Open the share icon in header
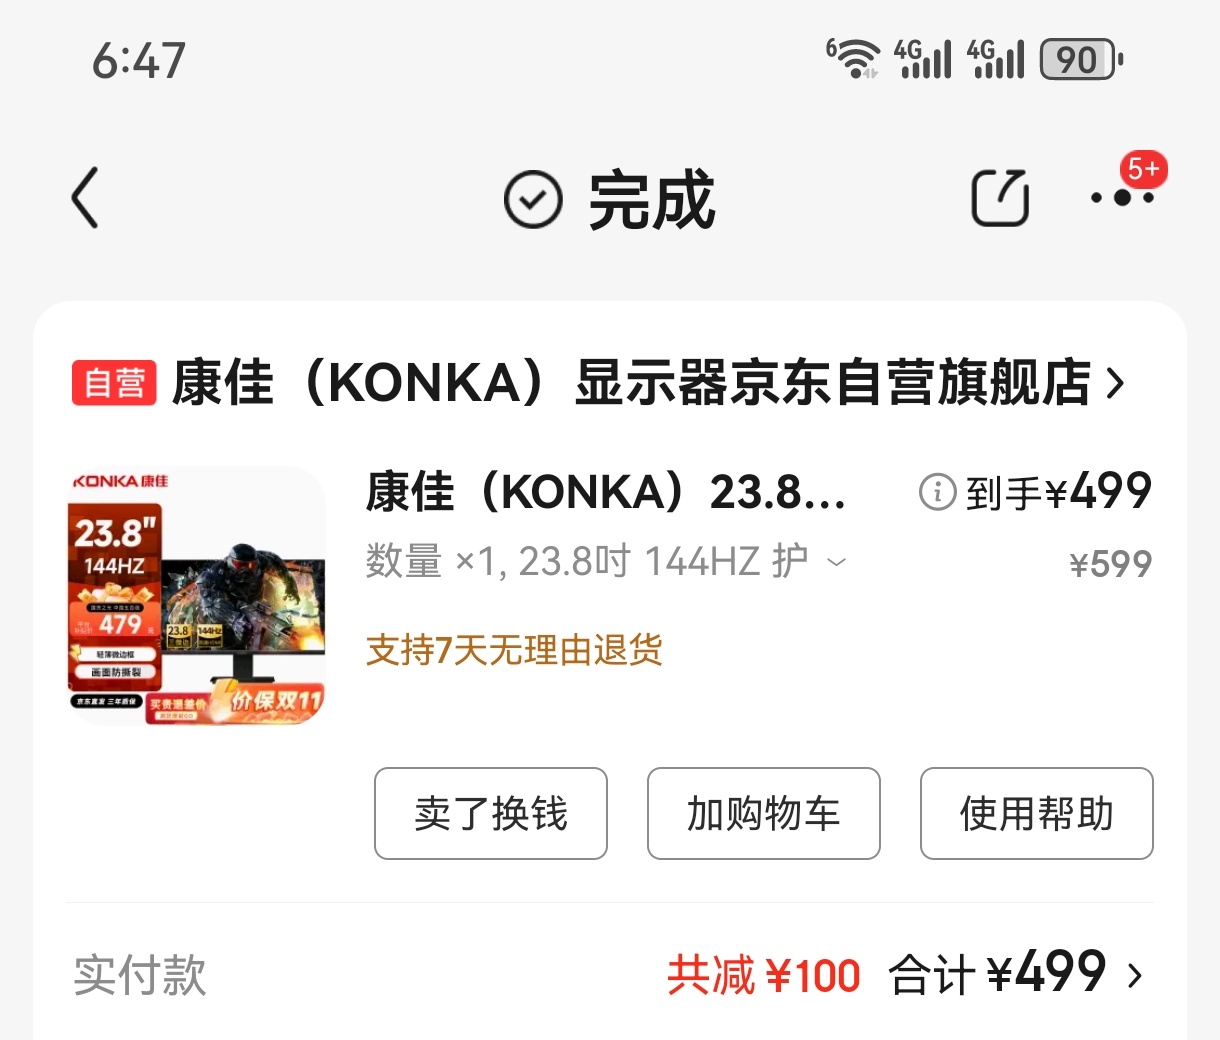The width and height of the screenshot is (1220, 1040). pyautogui.click(x=1001, y=198)
